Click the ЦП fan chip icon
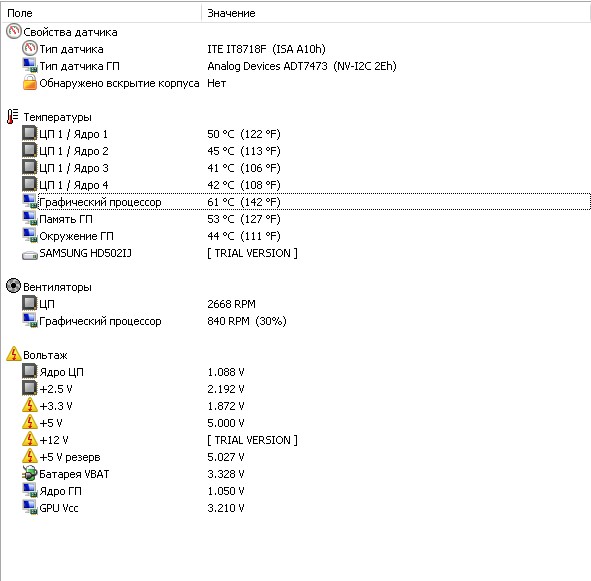This screenshot has width=591, height=581. point(30,303)
